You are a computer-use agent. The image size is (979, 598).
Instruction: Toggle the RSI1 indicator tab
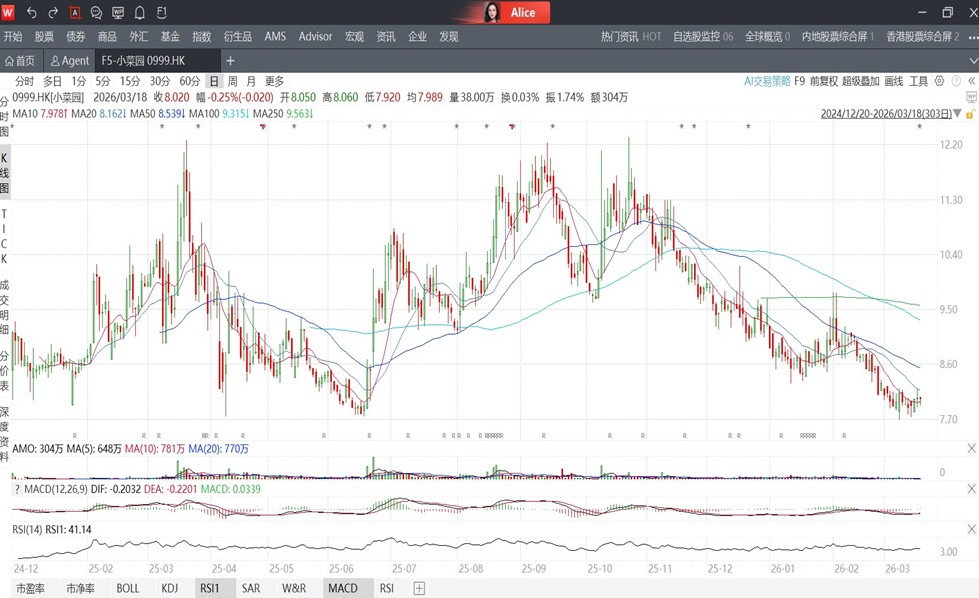pos(209,588)
